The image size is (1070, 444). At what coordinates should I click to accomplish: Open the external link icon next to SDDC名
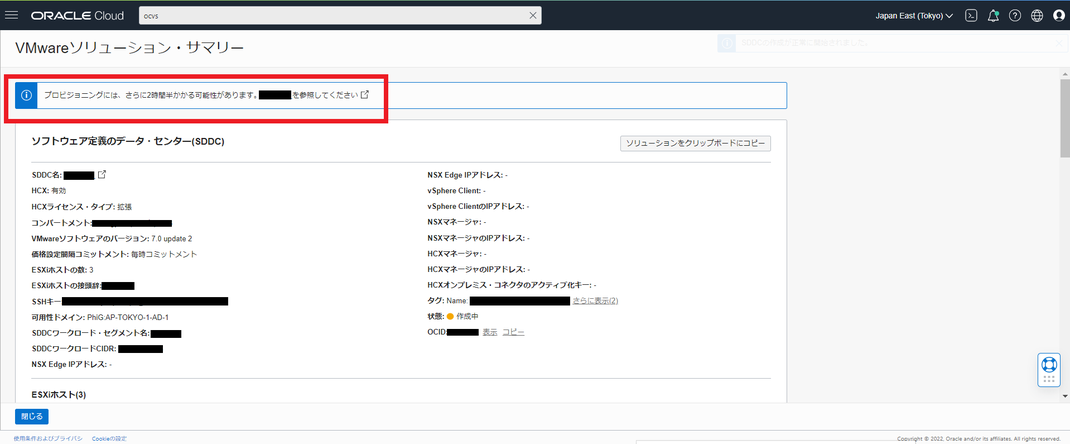coord(102,175)
